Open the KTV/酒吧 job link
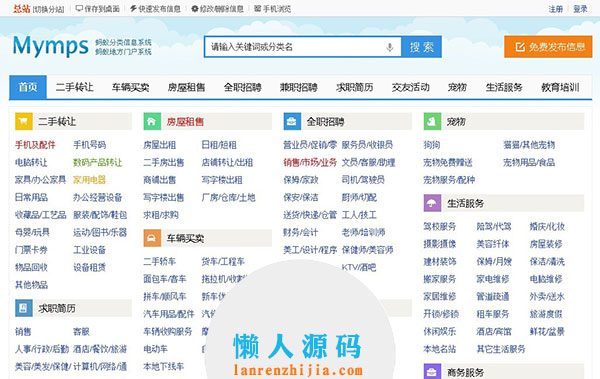This screenshot has height=379, width=600. pyautogui.click(x=359, y=267)
